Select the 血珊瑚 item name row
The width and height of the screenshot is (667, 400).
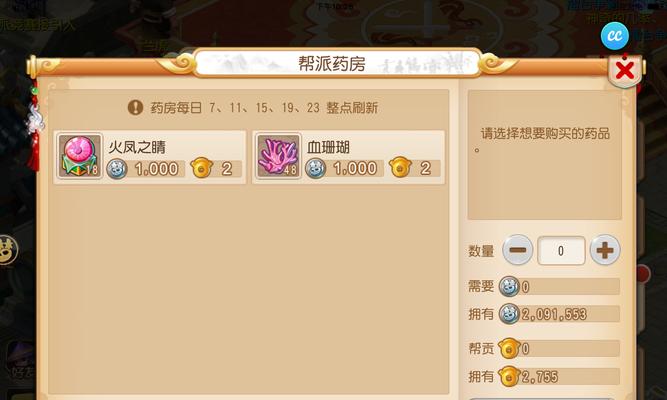coord(348,157)
